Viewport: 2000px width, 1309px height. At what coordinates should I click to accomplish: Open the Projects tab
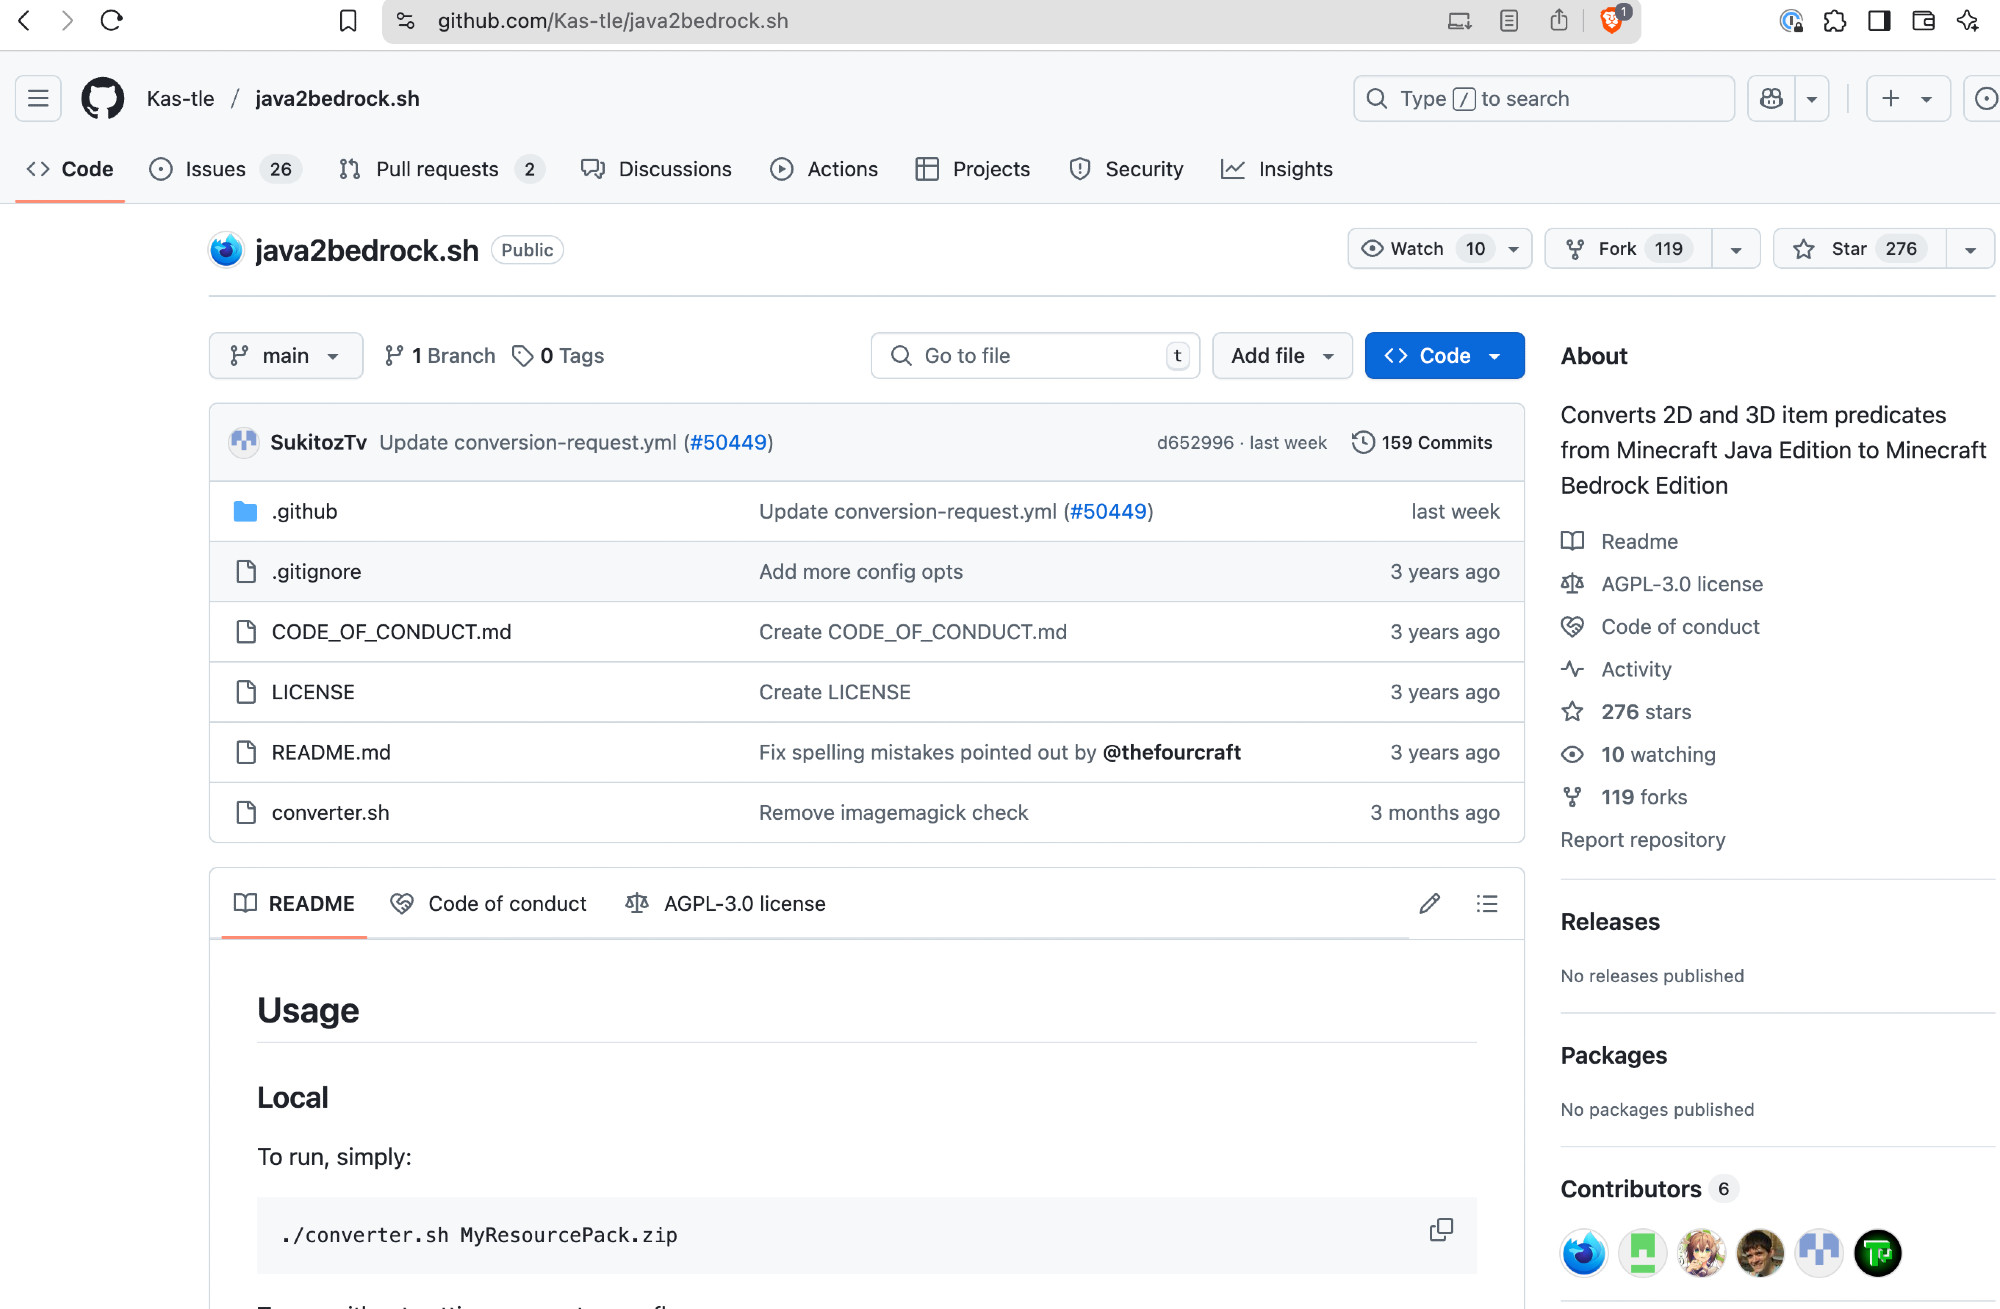(x=972, y=169)
